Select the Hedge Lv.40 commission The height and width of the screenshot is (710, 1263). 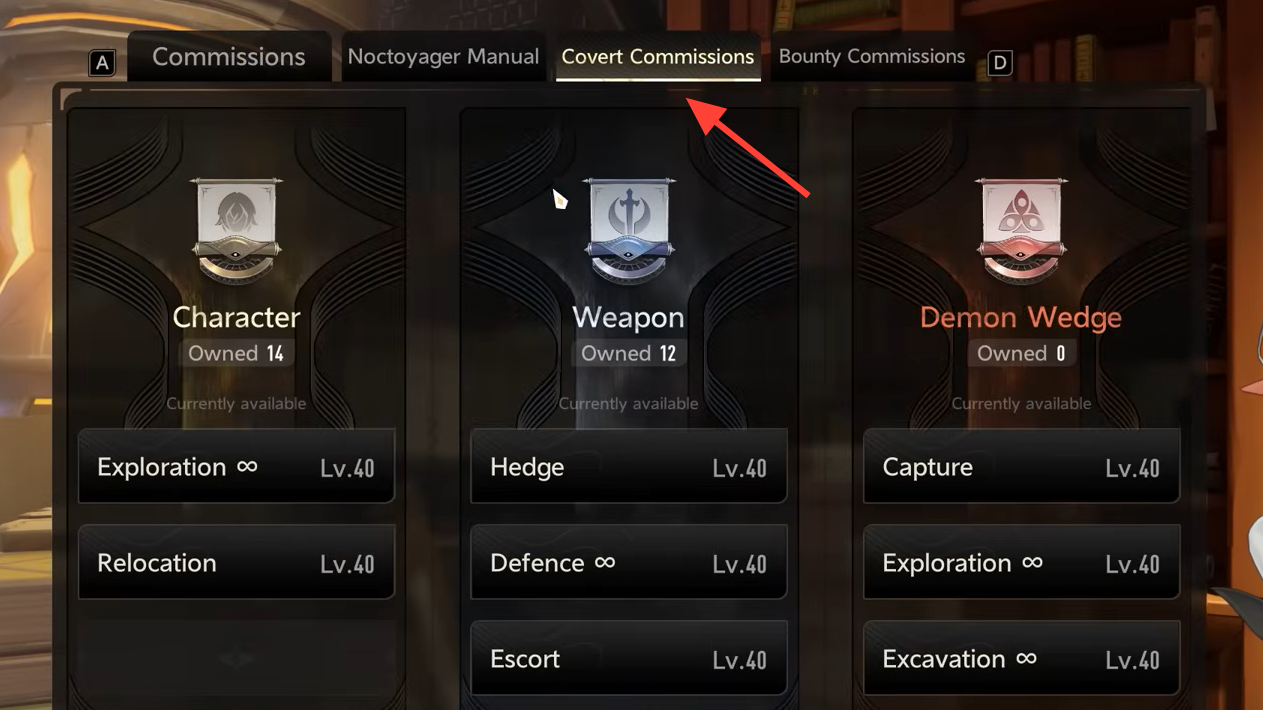(x=629, y=467)
